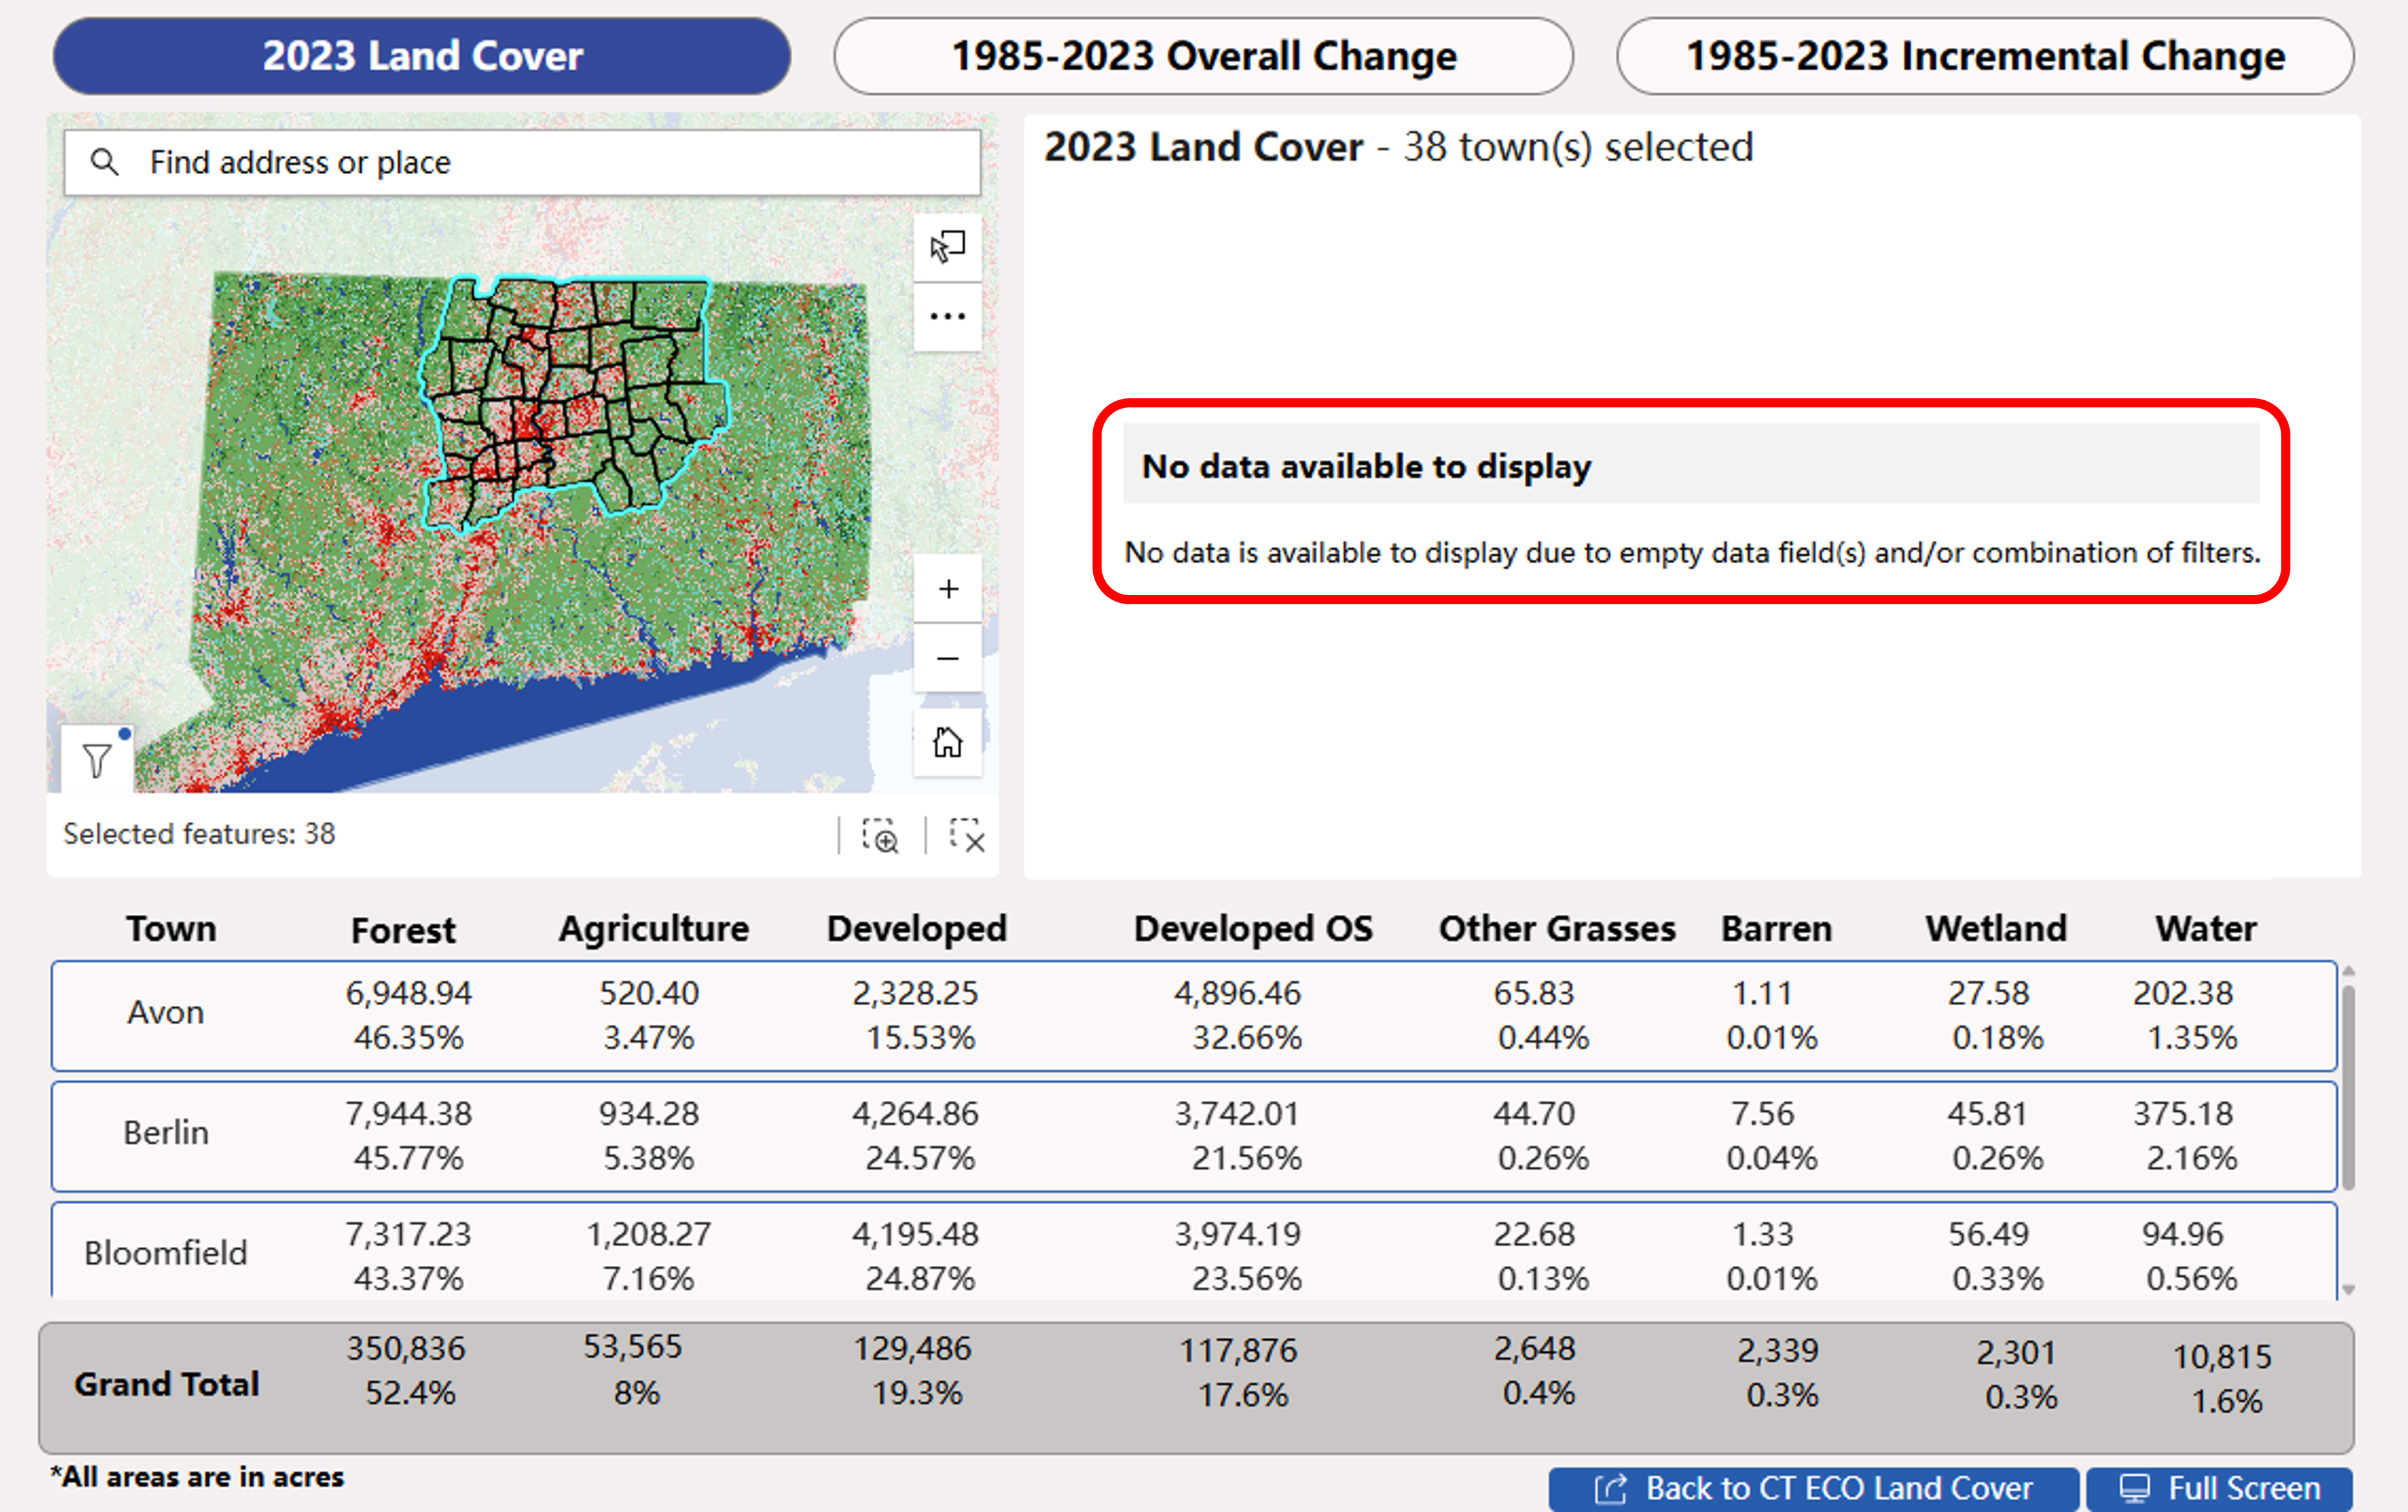This screenshot has height=1512, width=2408.
Task: Click Avon forest value 6,948.94
Action: pyautogui.click(x=408, y=993)
